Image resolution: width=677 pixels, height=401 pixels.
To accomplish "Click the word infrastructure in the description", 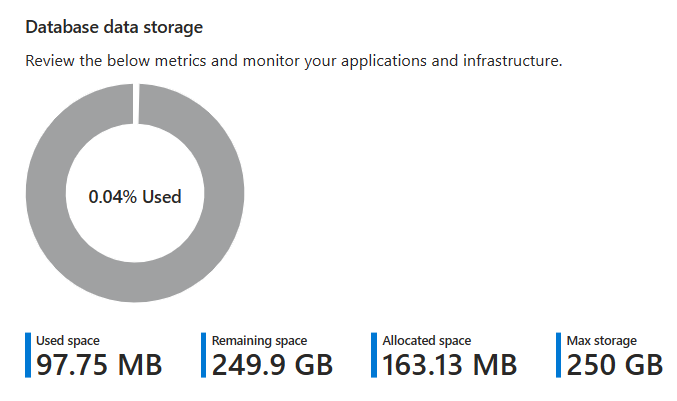I will pyautogui.click(x=512, y=61).
